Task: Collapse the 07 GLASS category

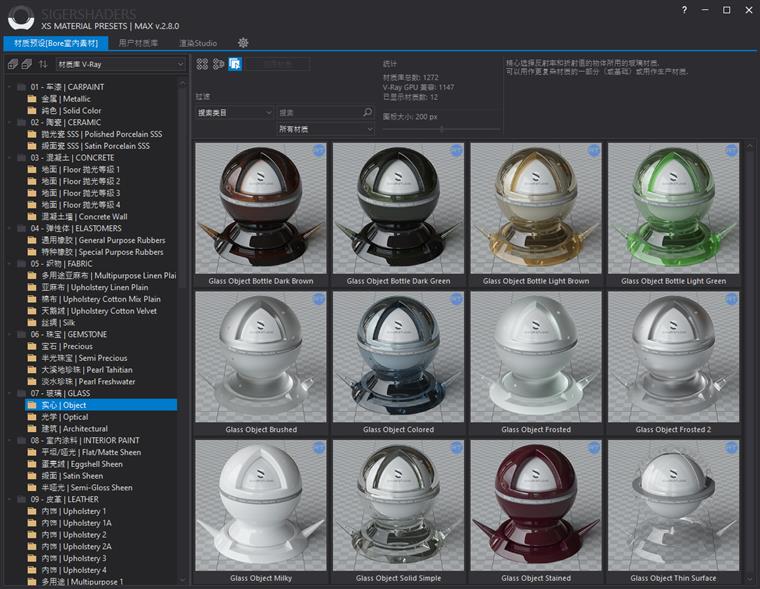Action: tap(10, 393)
